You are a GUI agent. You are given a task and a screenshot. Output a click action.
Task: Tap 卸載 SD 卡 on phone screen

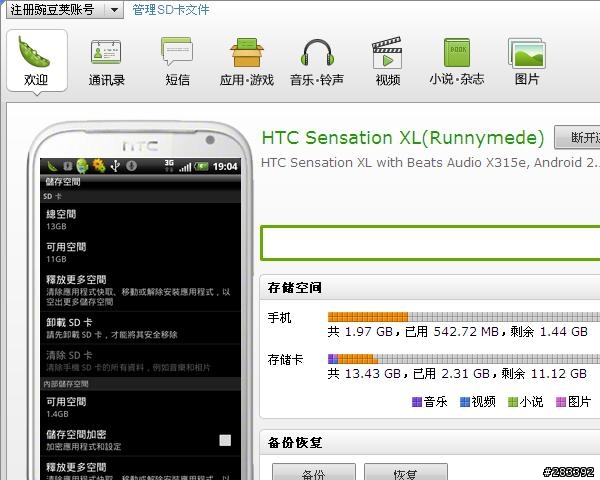pyautogui.click(x=140, y=328)
